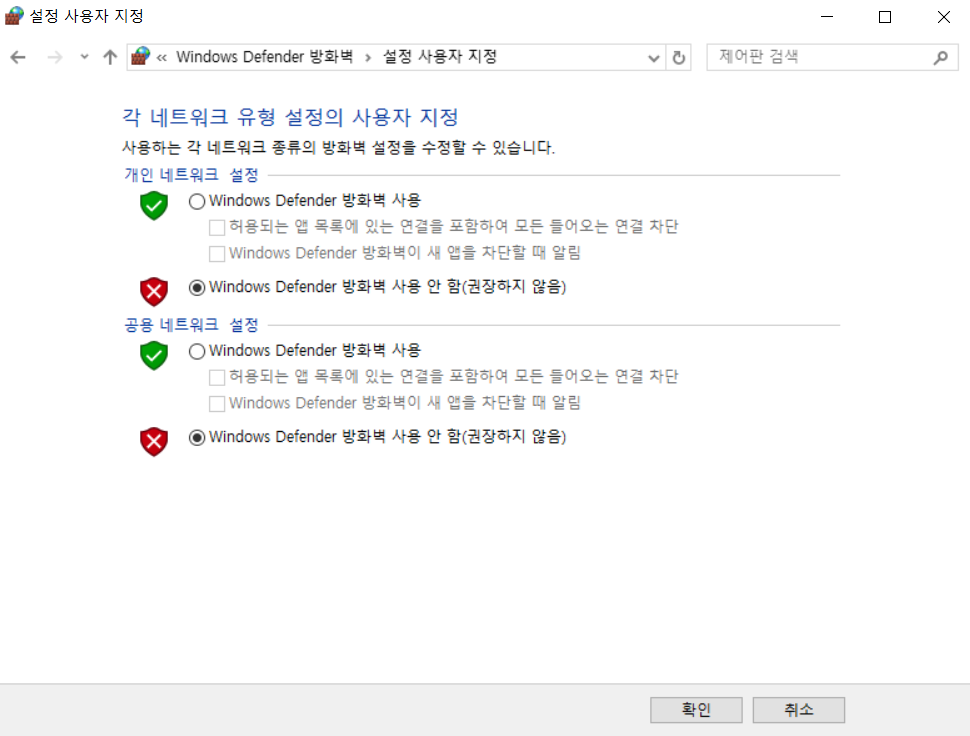Screen dimensions: 970x736
Task: Click heading 각 네트워크 유형 설정의 사용자 지정
Action: pos(290,117)
